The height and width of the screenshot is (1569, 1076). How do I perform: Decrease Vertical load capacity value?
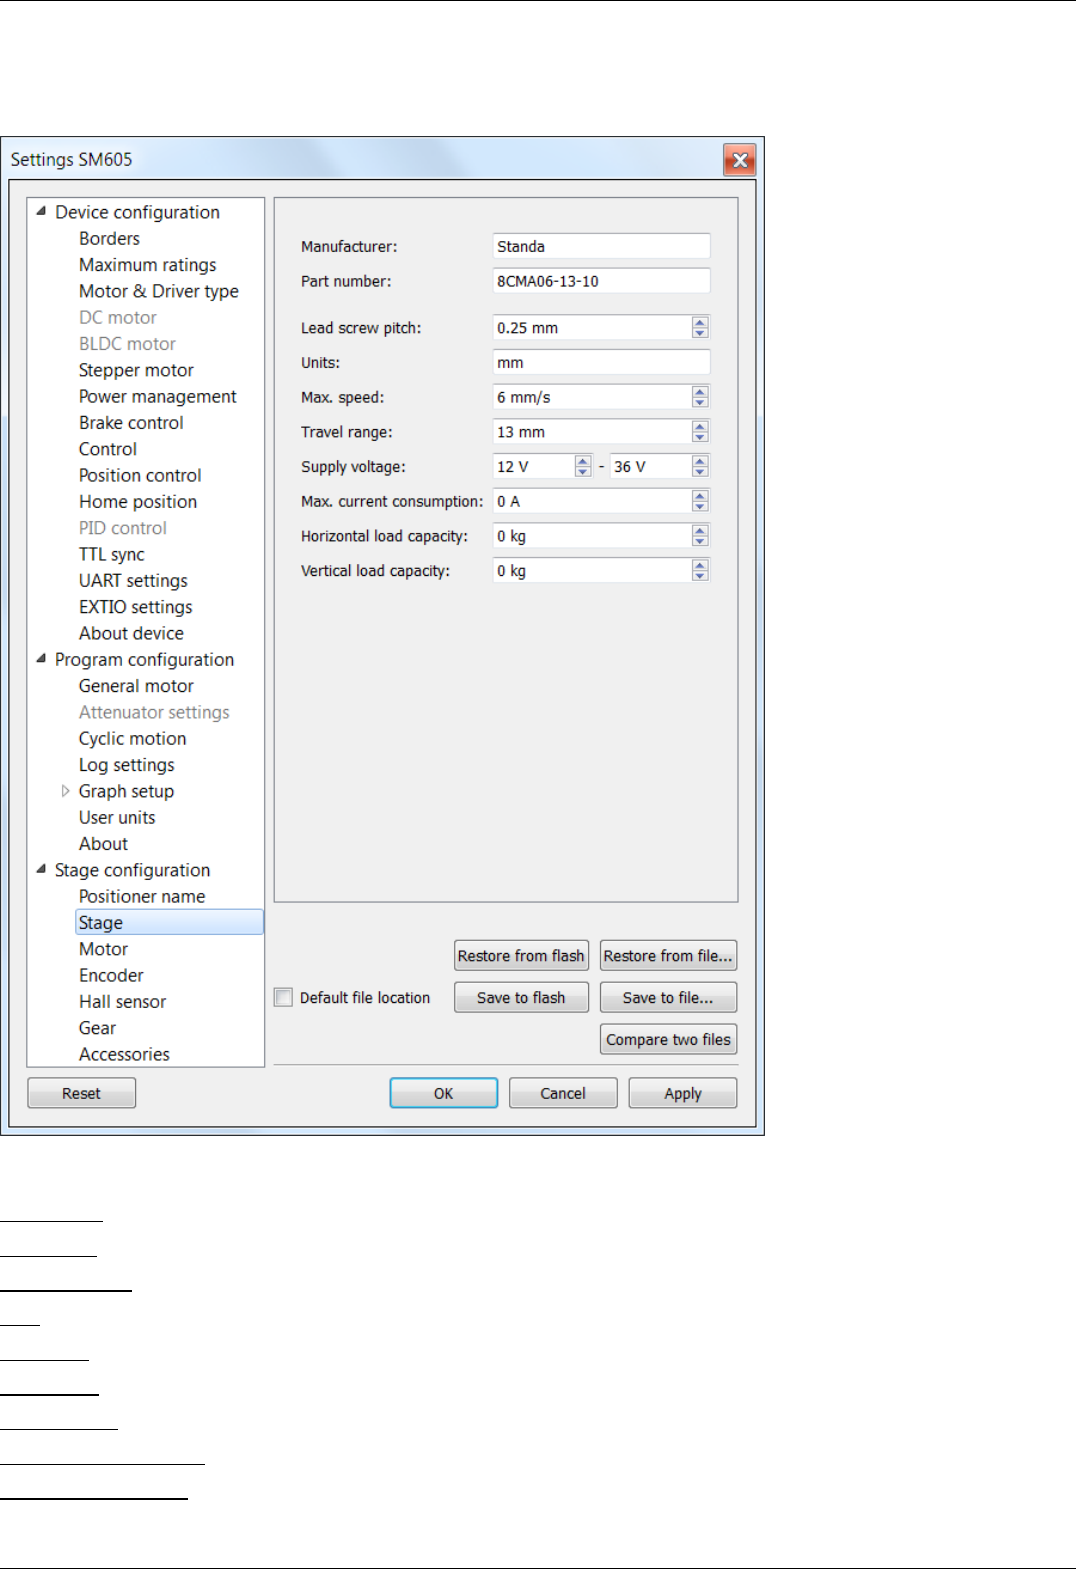point(700,576)
